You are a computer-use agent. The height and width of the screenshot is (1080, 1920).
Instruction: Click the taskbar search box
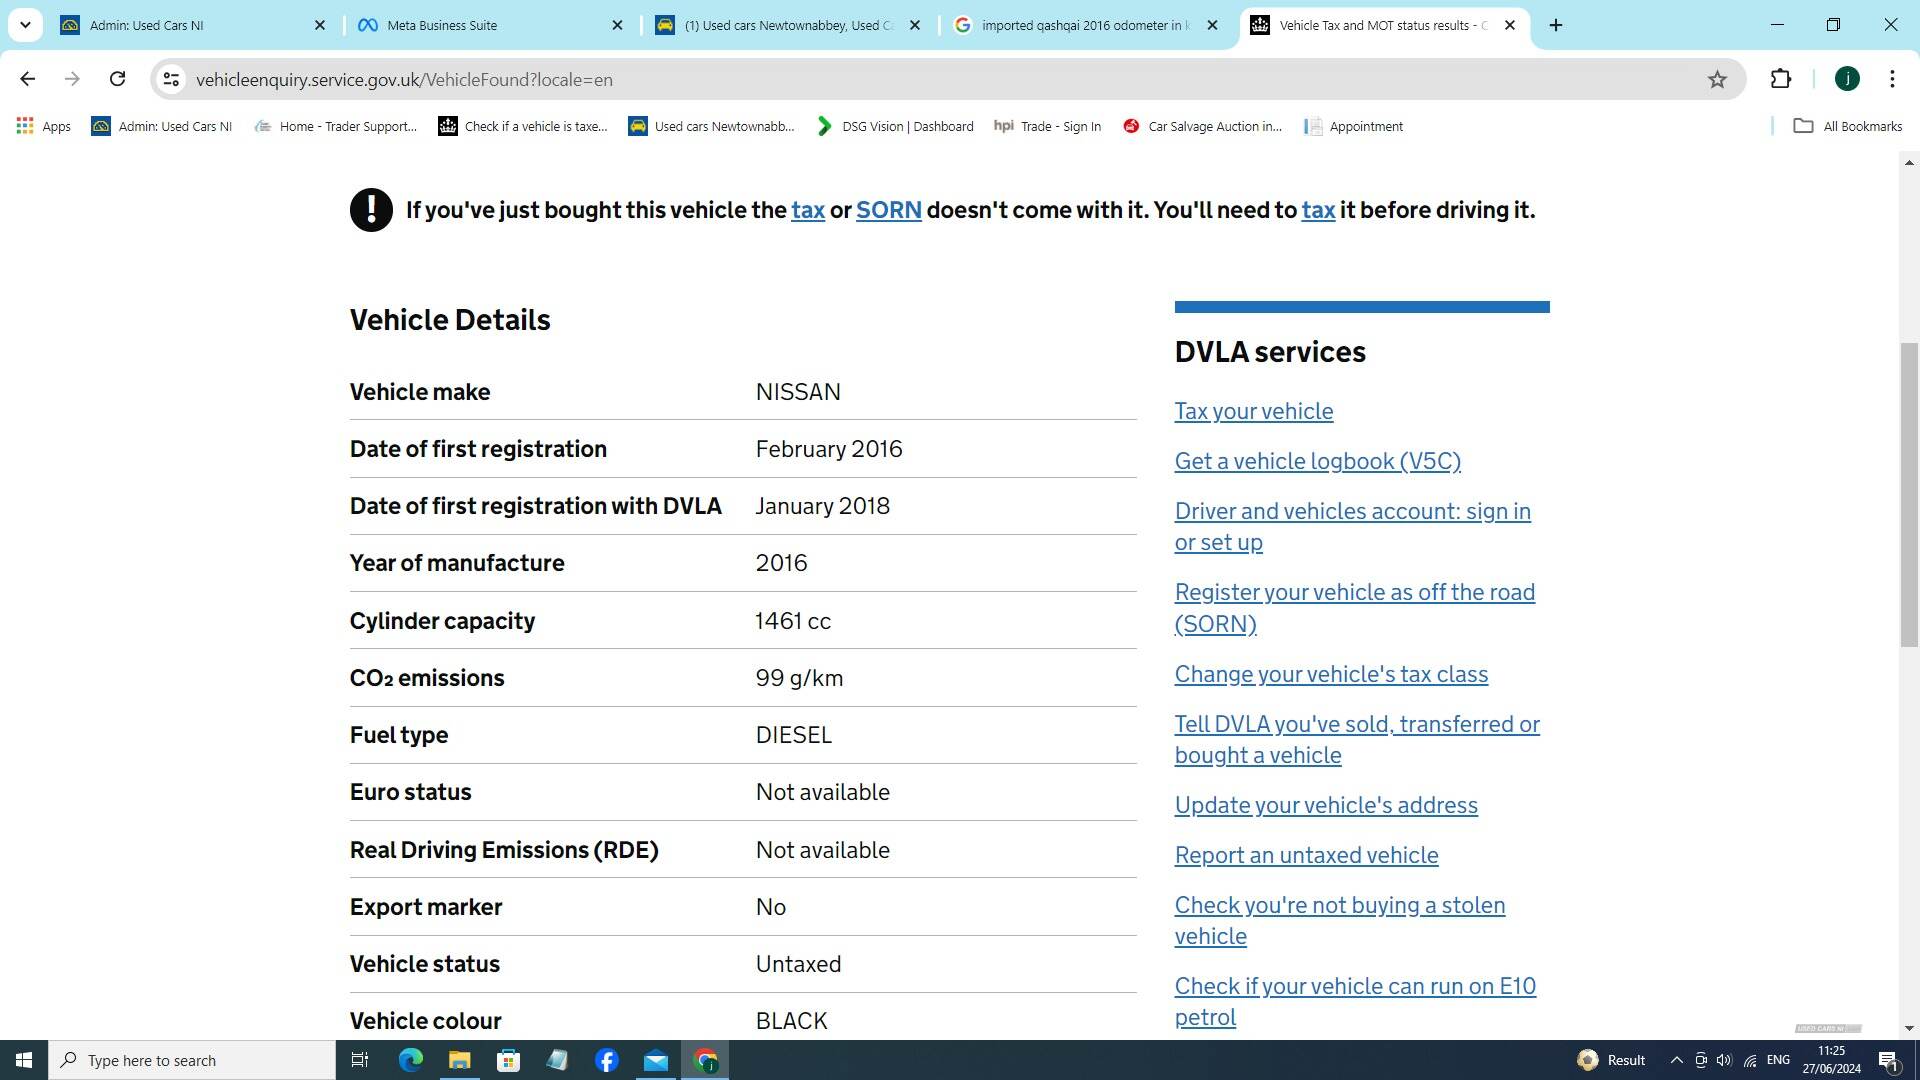(192, 1060)
